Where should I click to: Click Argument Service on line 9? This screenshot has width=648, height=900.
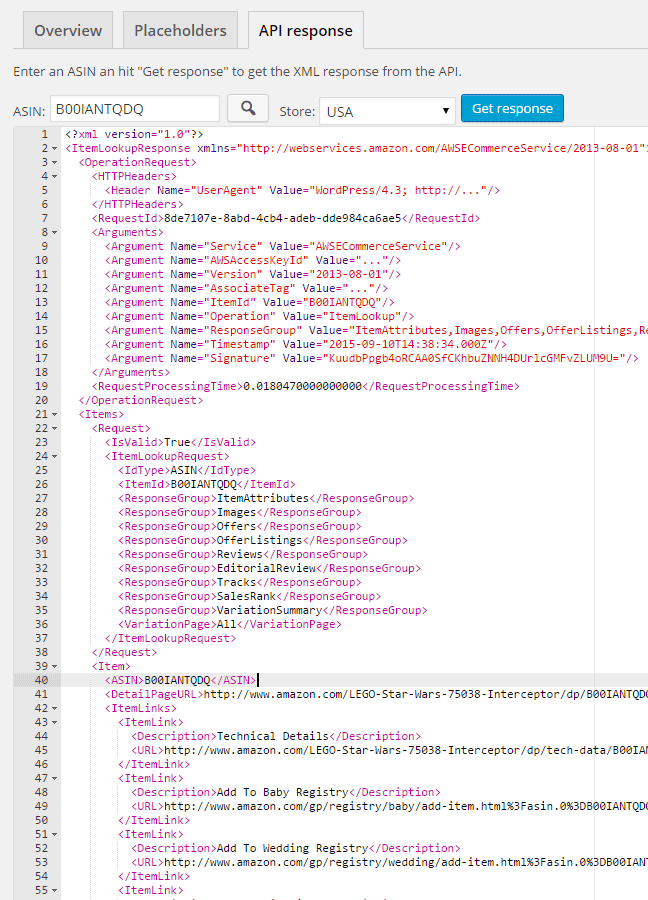tap(282, 246)
